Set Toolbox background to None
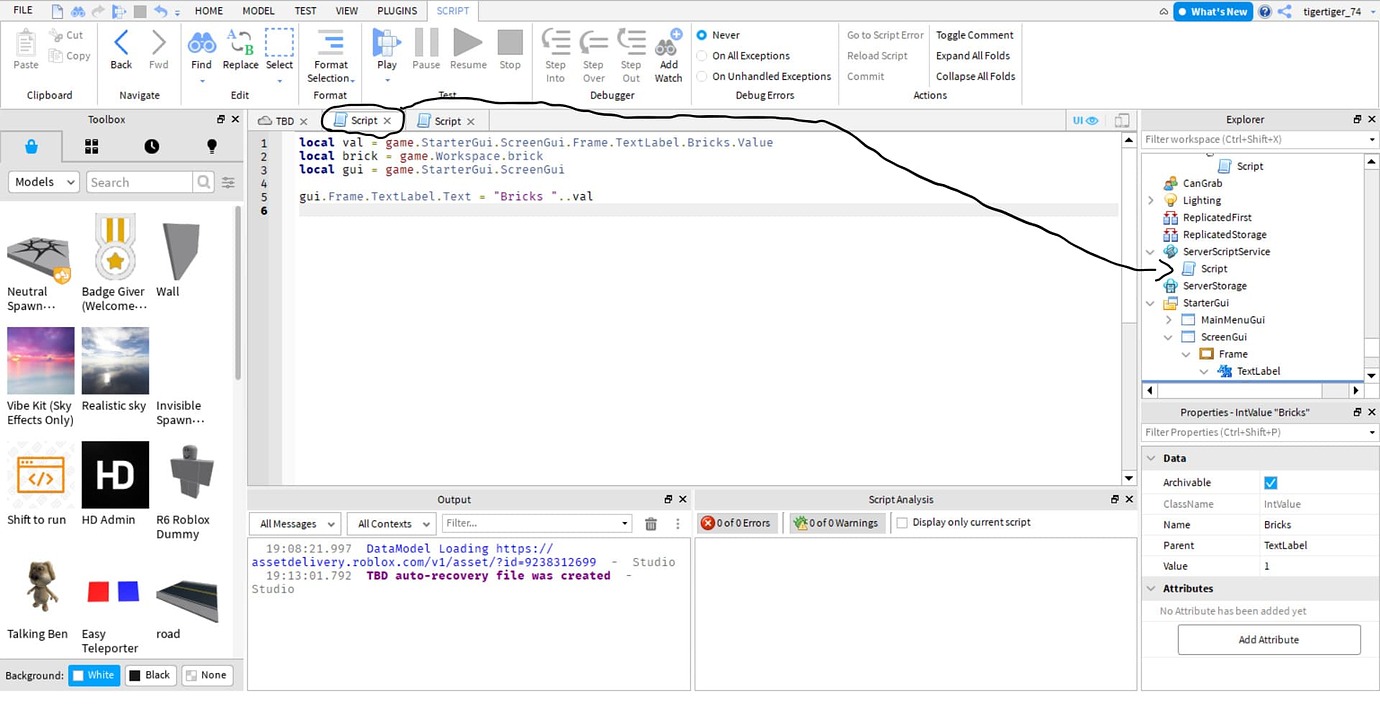 [206, 675]
